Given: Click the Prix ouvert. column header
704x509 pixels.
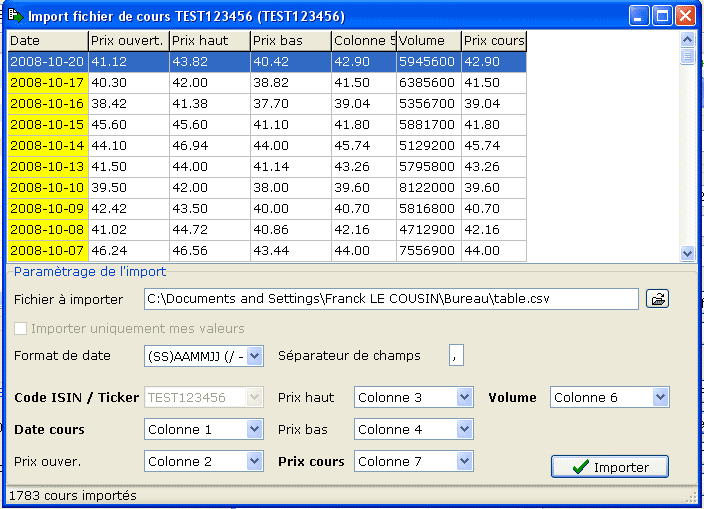Looking at the screenshot, I should click(129, 41).
